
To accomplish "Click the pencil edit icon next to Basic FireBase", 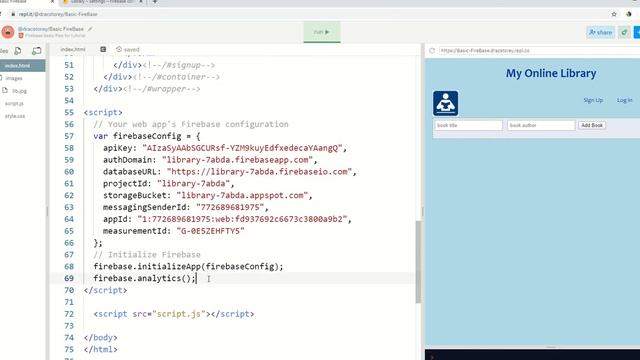I will pos(90,29).
